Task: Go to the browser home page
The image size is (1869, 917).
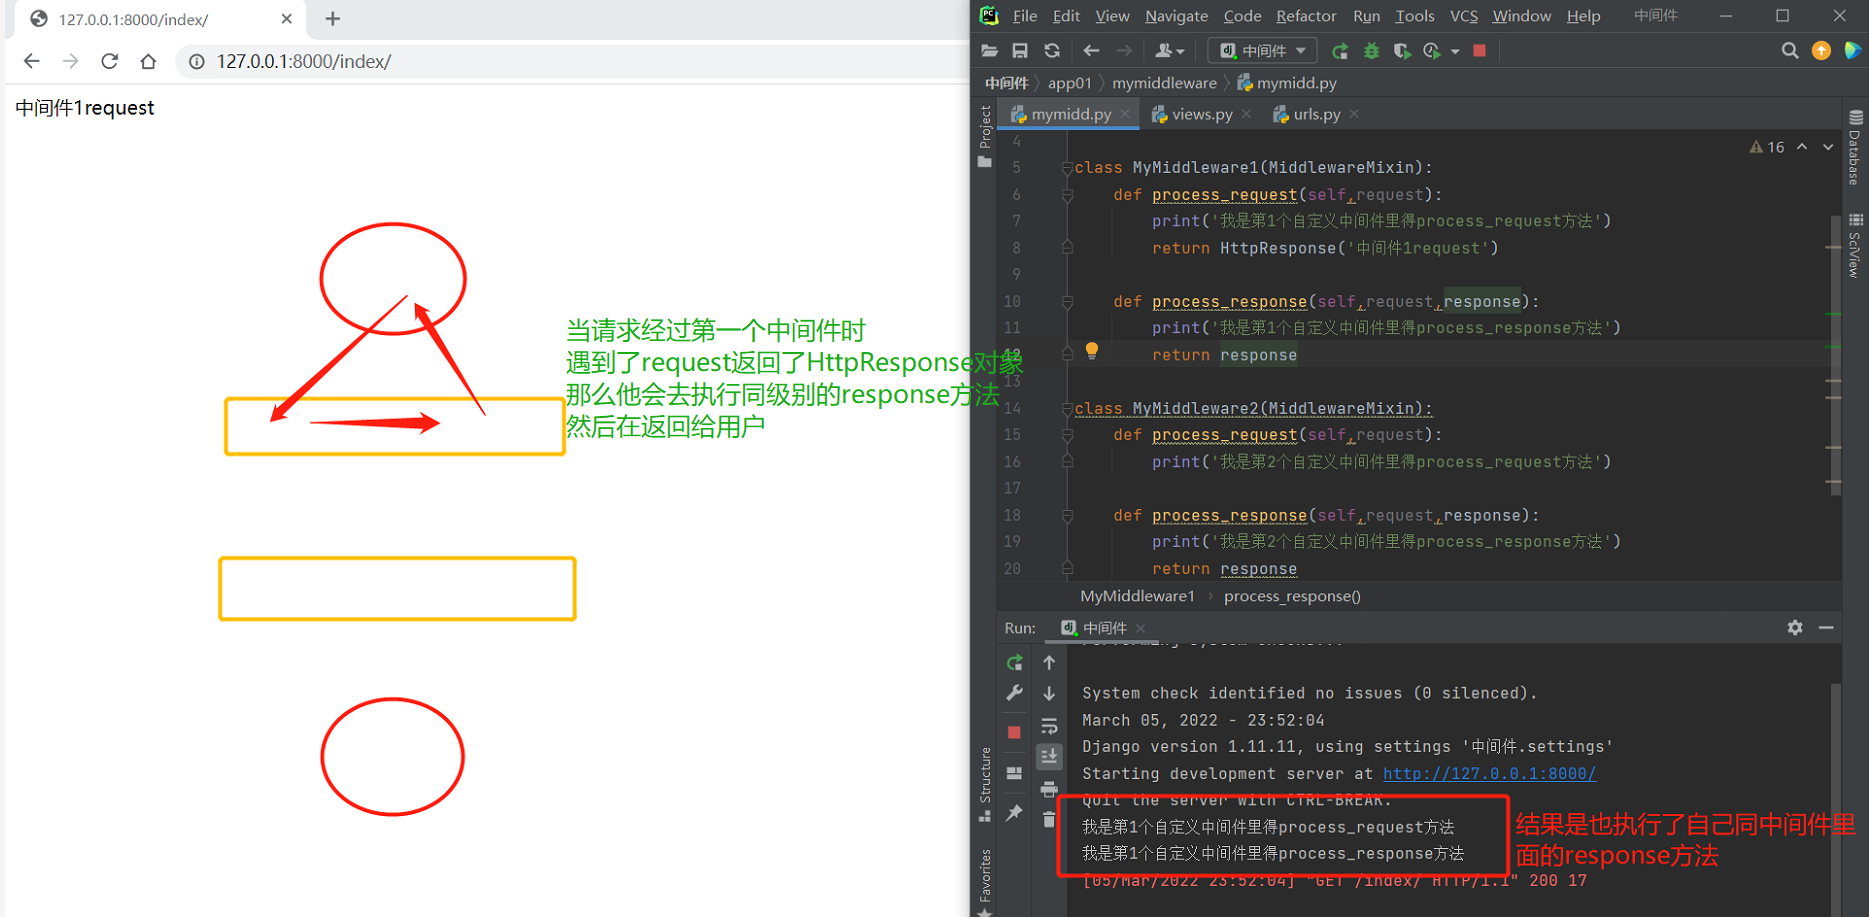Action: click(148, 61)
